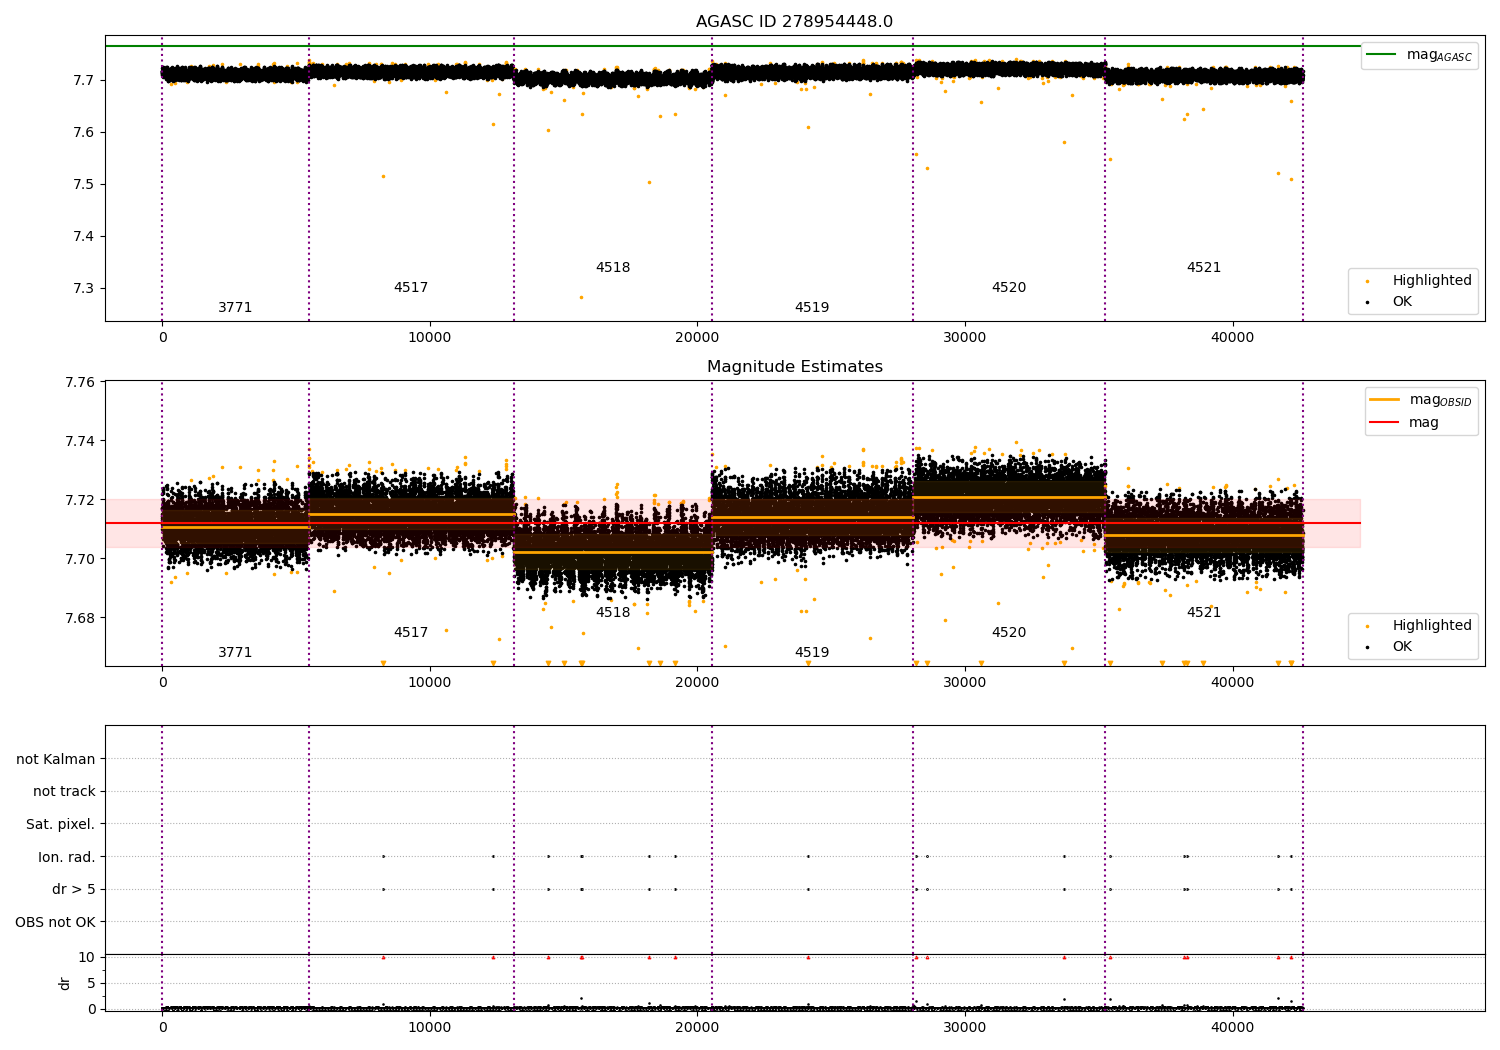Click y-axis tick 7.76 in middle plot
Screen dimensions: 1500x1050
(x=80, y=382)
